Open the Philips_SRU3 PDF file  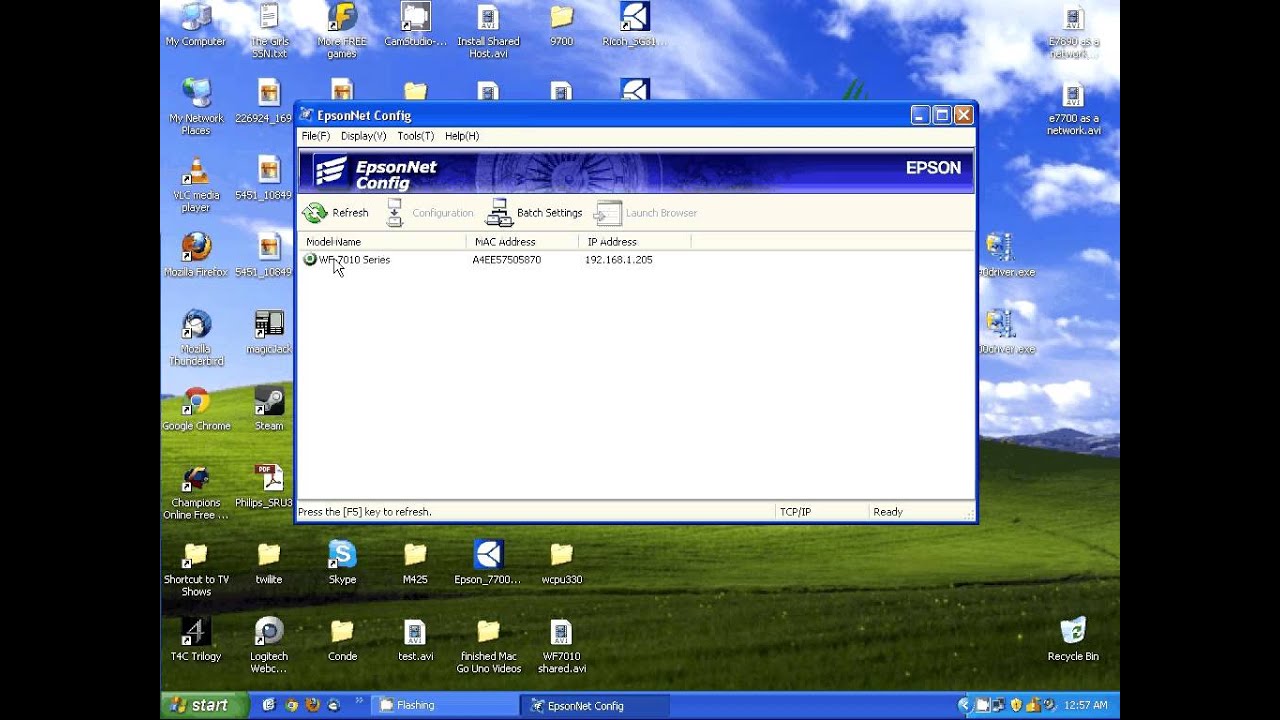tap(266, 487)
